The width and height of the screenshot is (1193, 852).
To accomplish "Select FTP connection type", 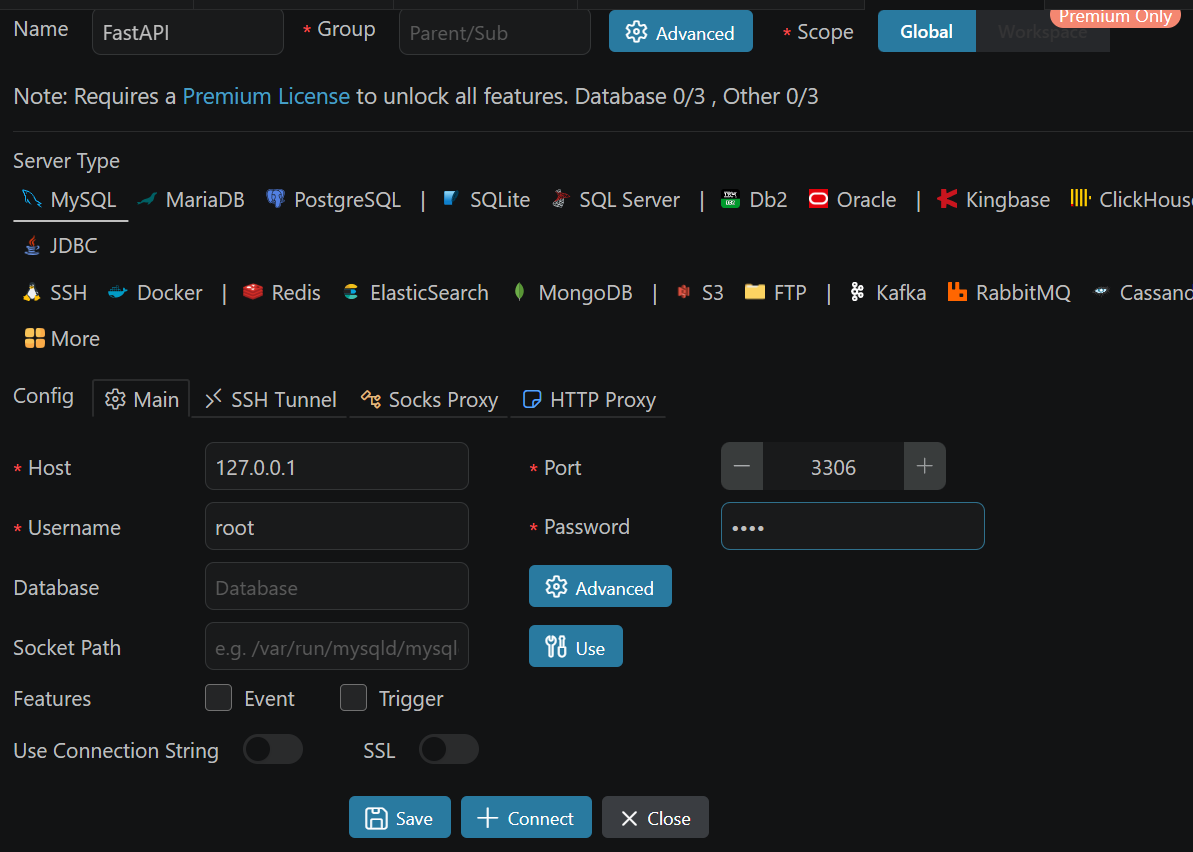I will point(775,293).
